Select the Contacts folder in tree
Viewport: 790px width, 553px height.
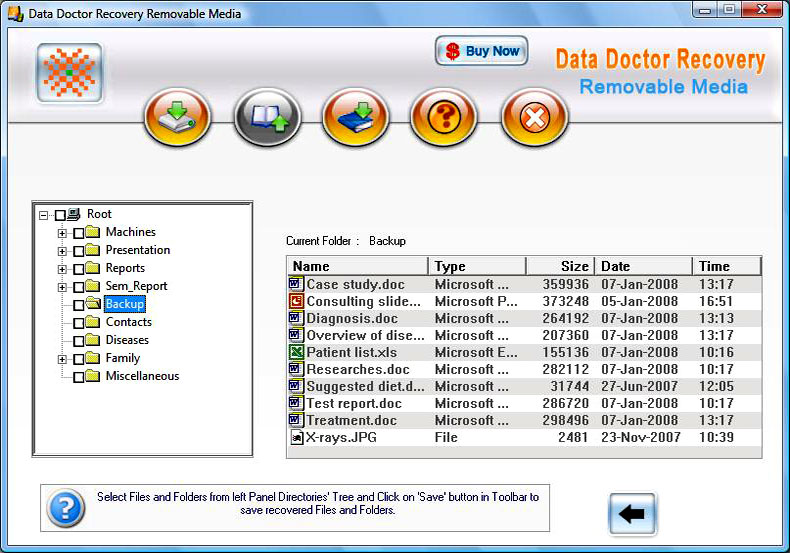[128, 322]
